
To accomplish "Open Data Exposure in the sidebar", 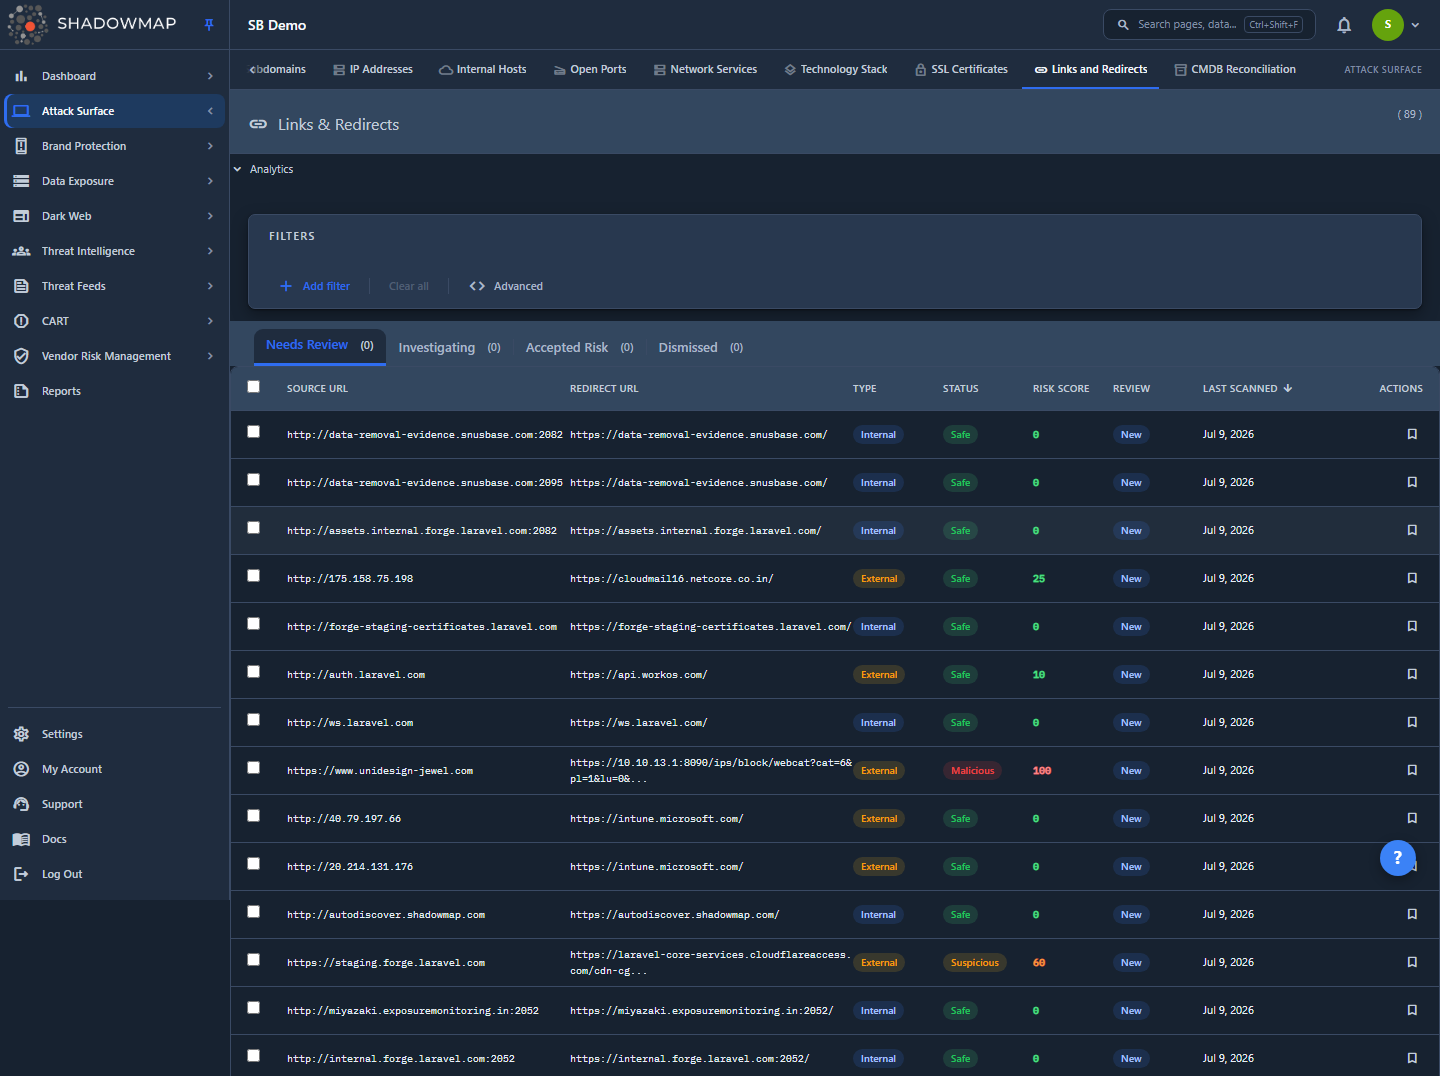I will 113,181.
